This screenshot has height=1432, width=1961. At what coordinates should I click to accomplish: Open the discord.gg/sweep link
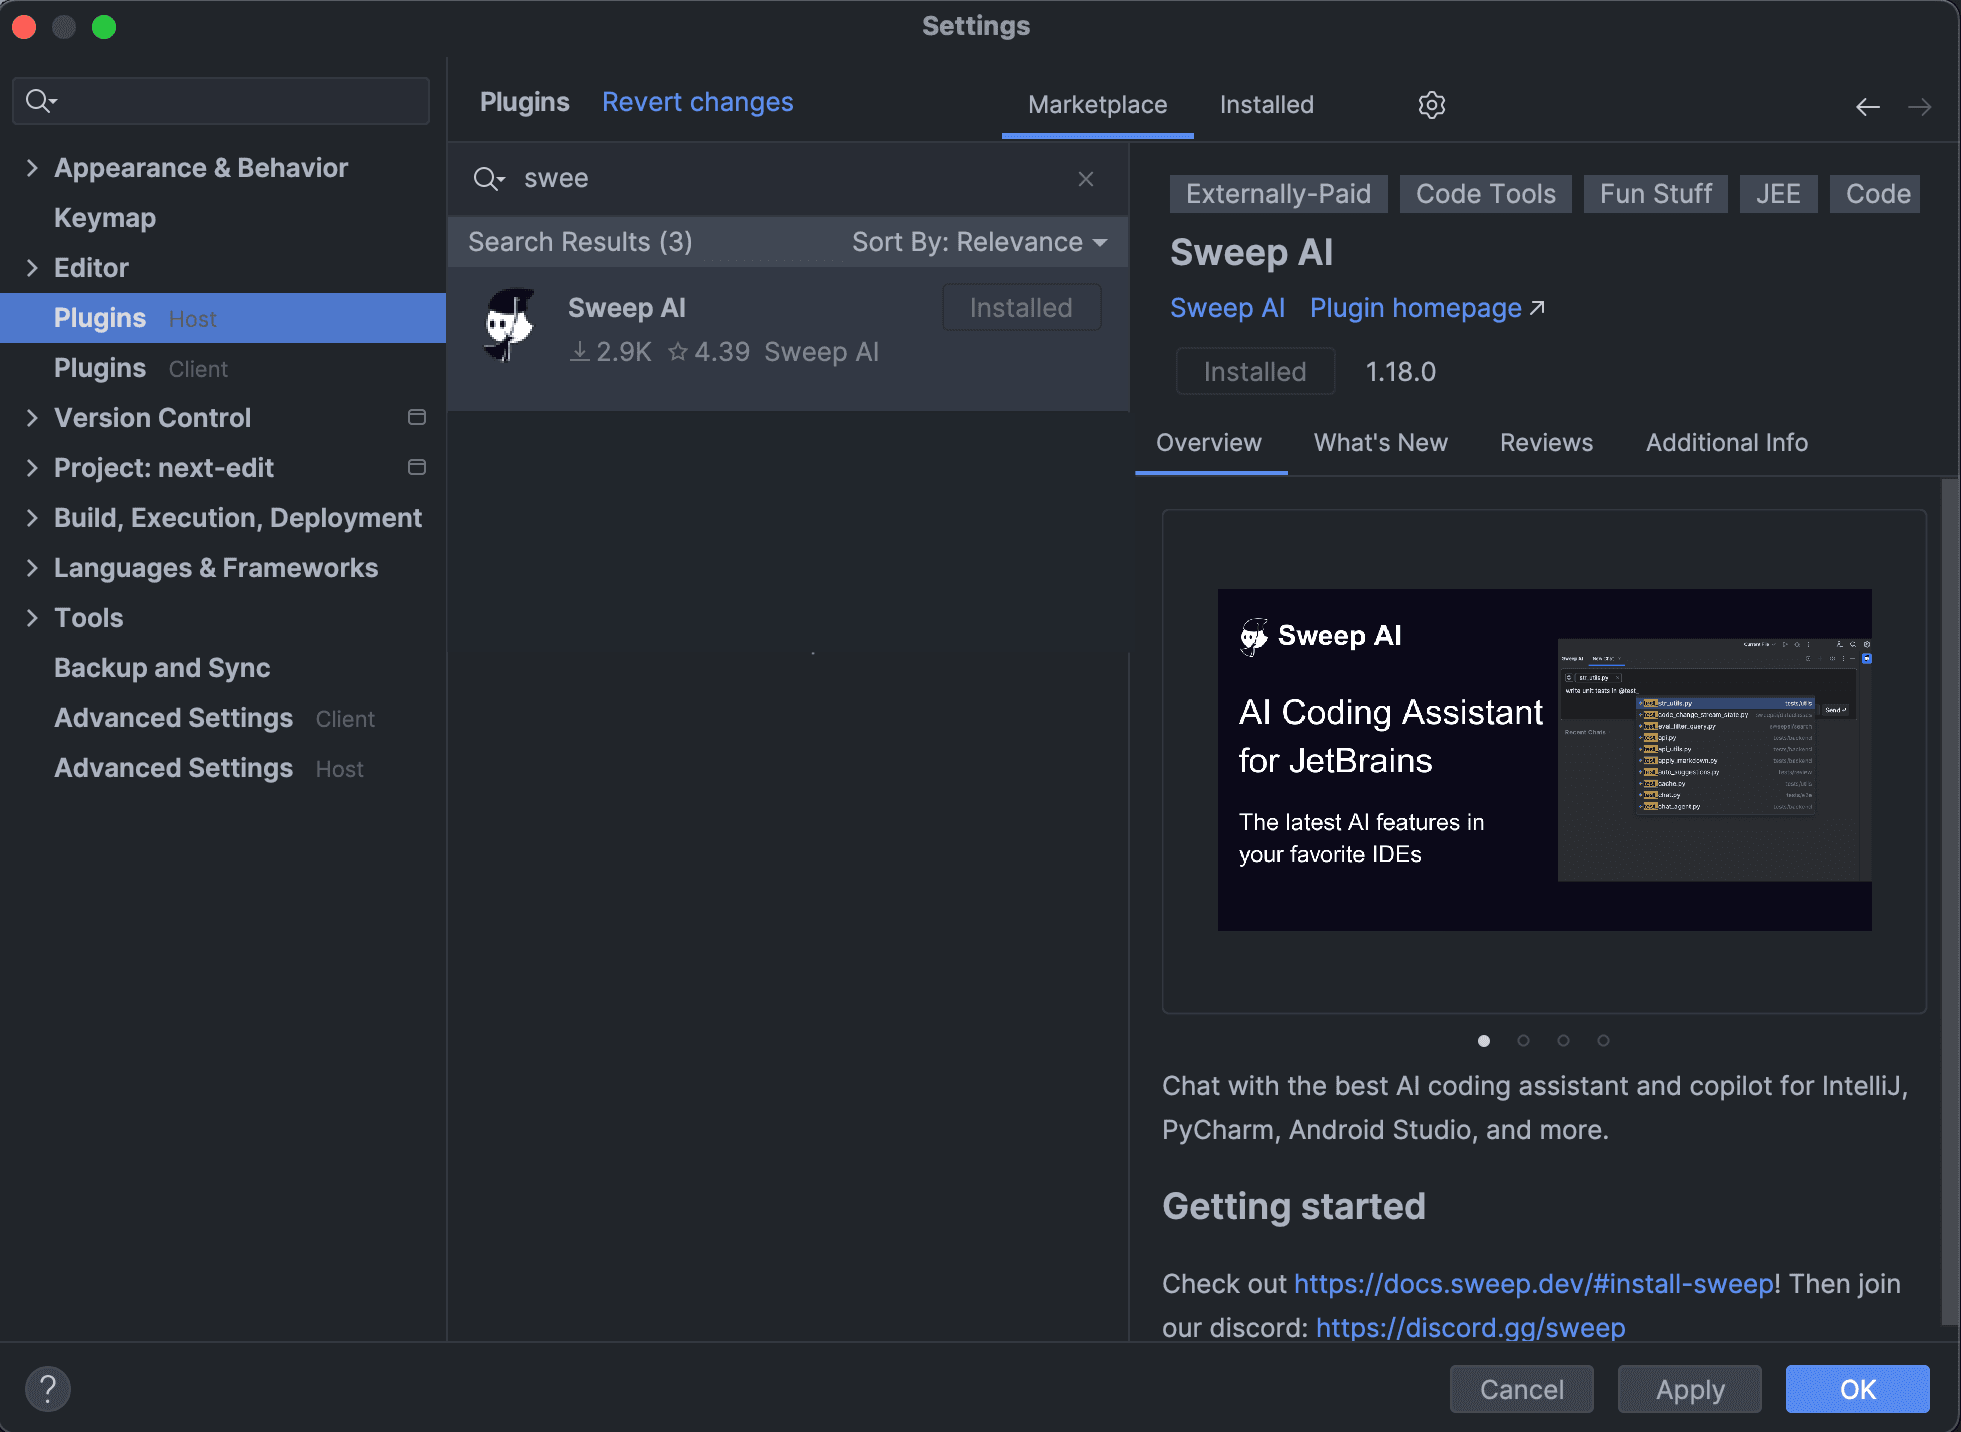(1470, 1328)
